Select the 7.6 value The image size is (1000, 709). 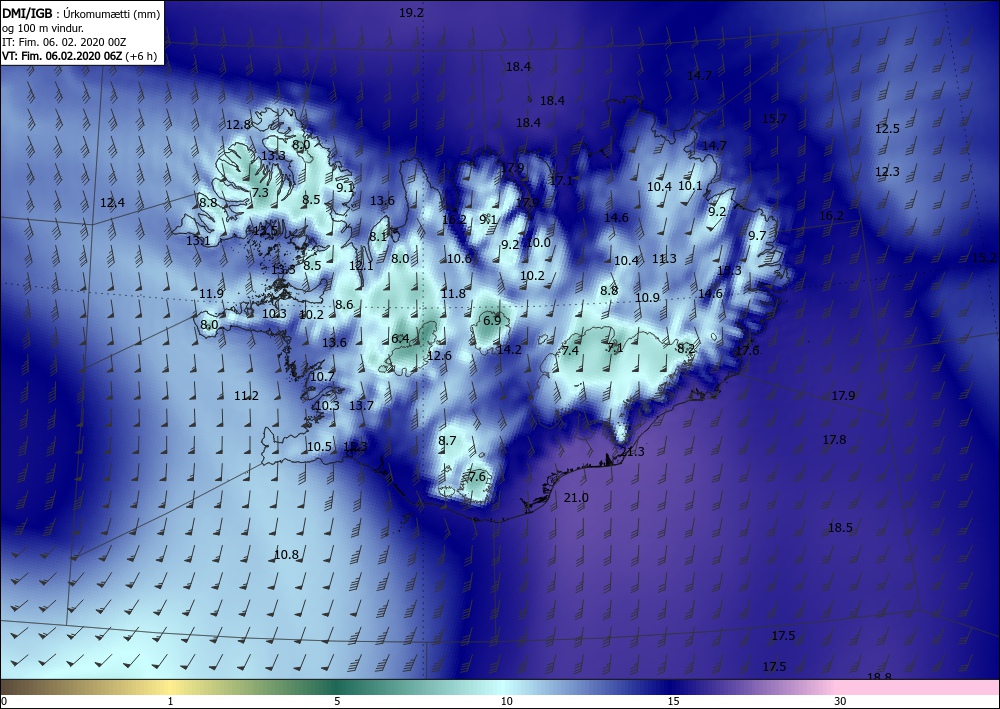tap(477, 477)
